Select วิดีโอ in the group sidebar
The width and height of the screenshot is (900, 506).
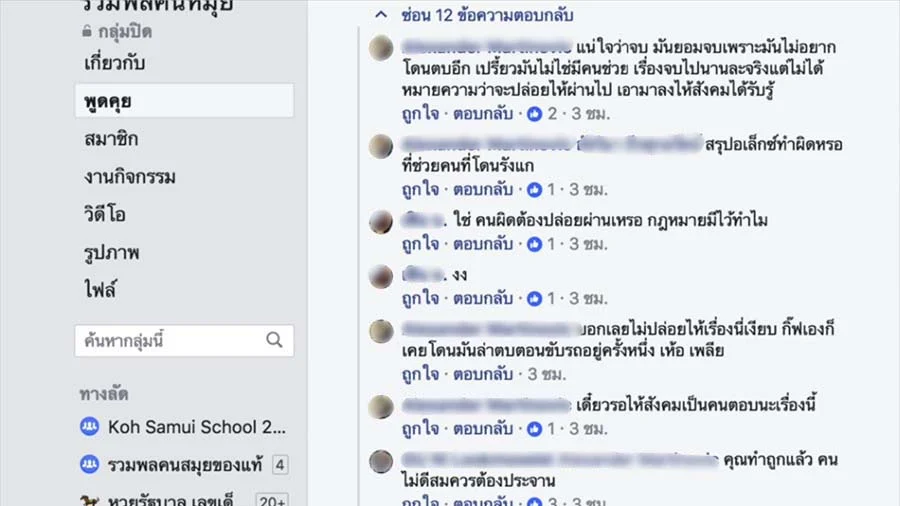click(104, 215)
